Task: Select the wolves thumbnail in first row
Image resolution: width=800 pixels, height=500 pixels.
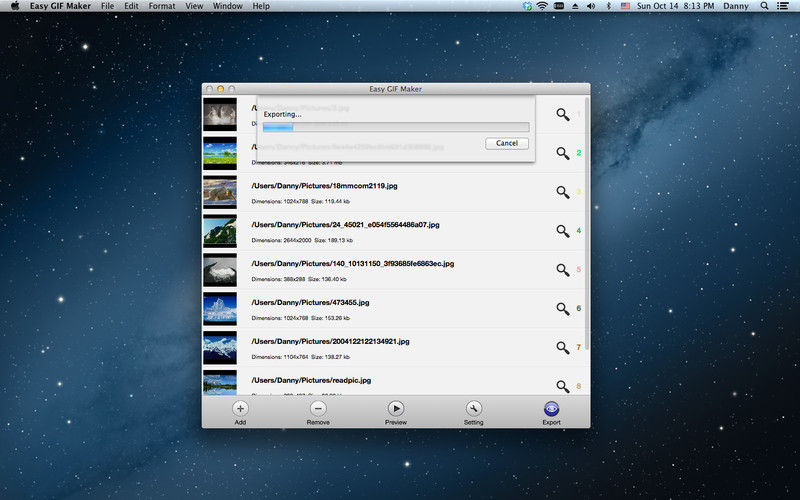Action: click(220, 114)
